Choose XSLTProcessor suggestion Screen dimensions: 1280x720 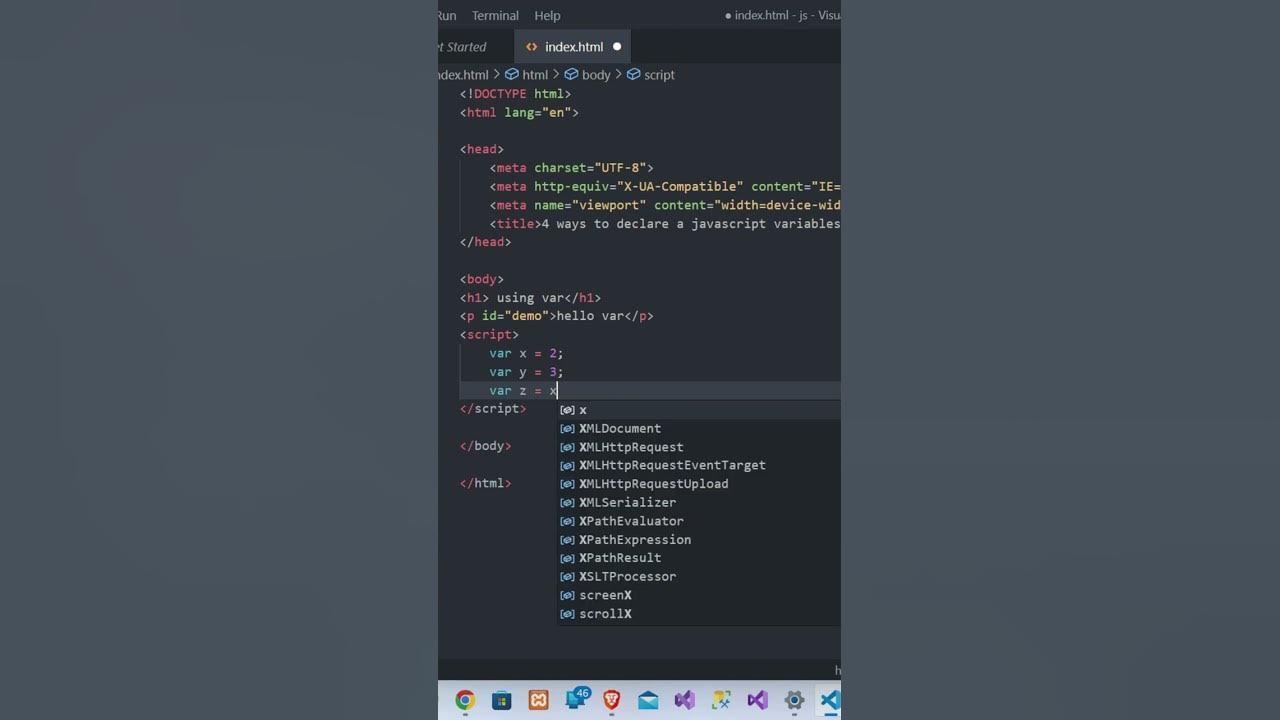point(699,577)
